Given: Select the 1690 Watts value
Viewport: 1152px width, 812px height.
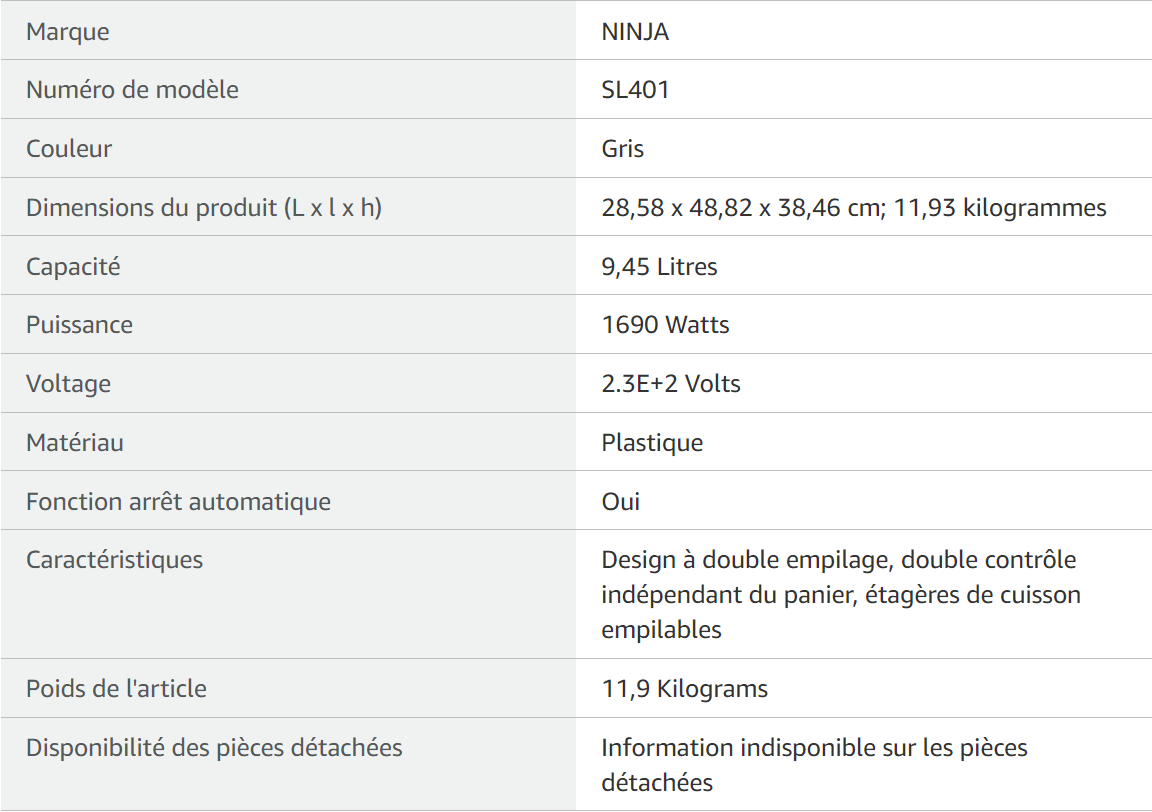Looking at the screenshot, I should point(665,325).
